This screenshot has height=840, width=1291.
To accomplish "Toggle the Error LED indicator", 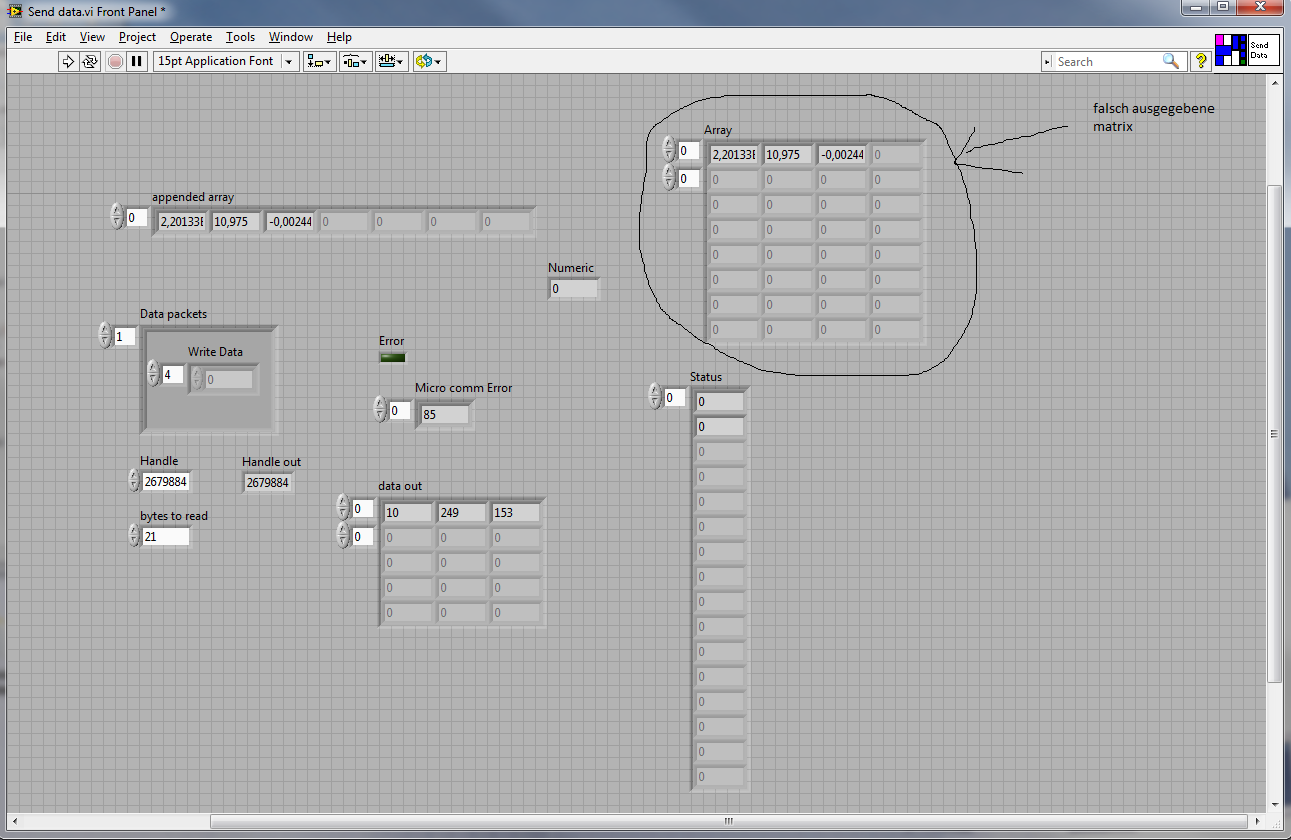I will pyautogui.click(x=392, y=357).
